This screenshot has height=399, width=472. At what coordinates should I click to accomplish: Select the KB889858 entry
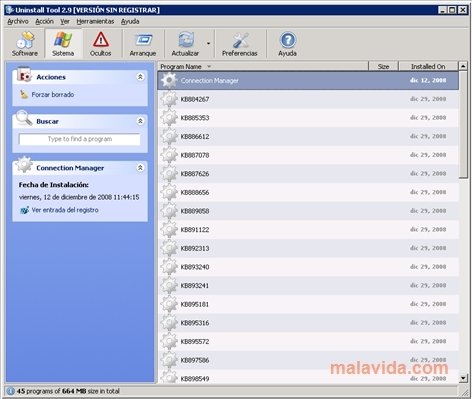[x=308, y=211]
